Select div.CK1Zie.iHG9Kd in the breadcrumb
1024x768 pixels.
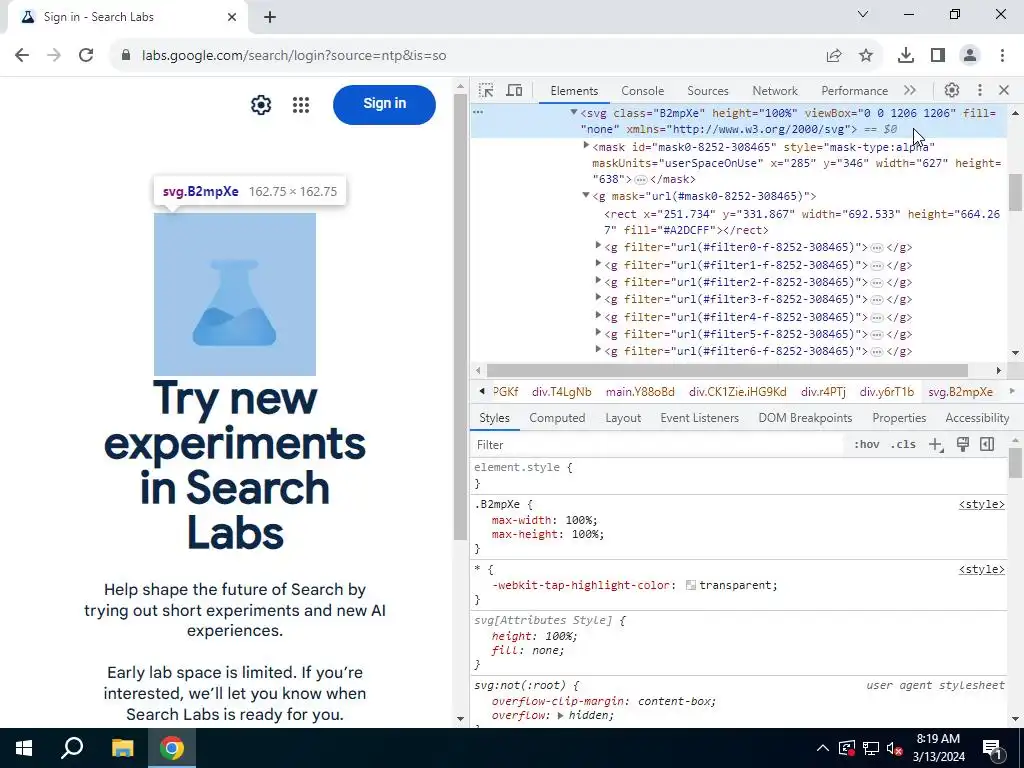[737, 392]
